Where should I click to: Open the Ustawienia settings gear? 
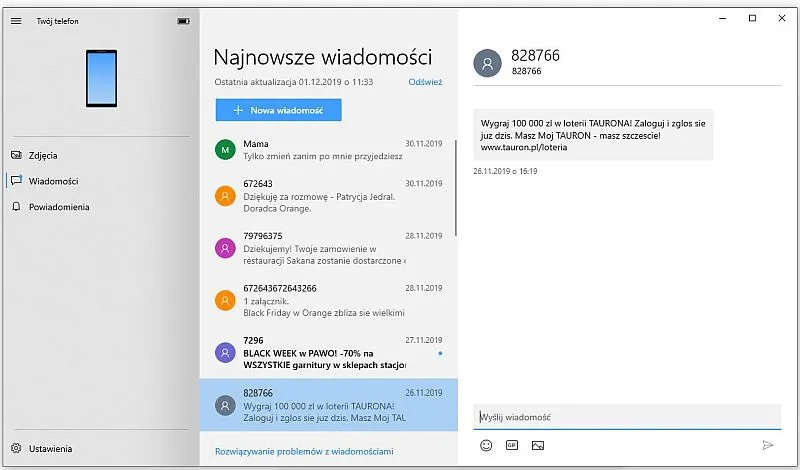click(17, 449)
